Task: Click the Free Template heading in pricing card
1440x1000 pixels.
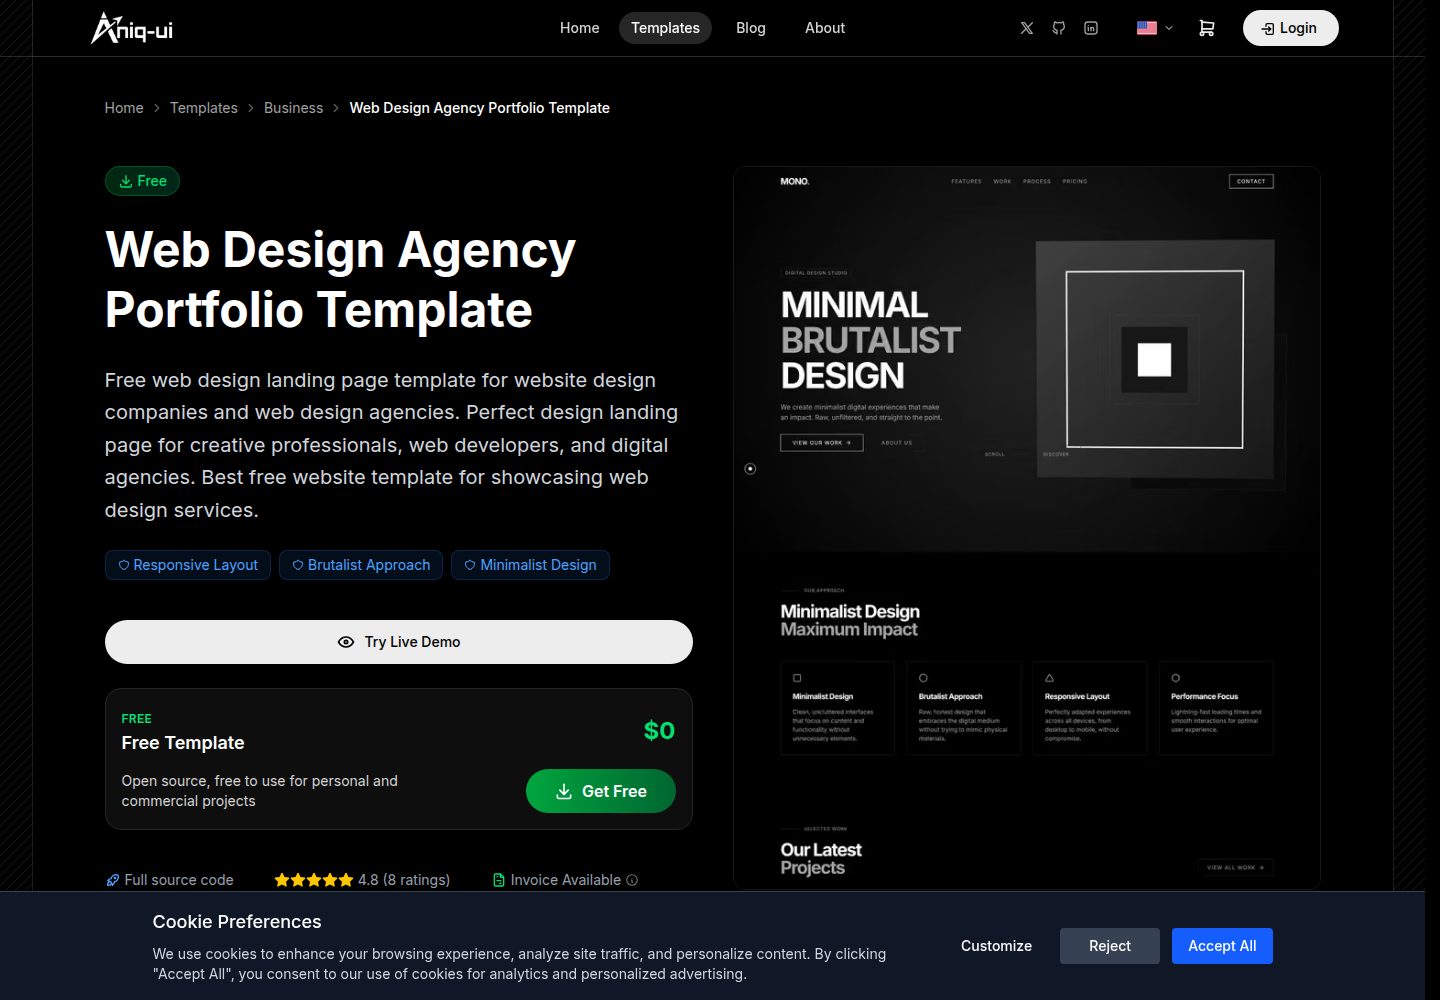Action: tap(183, 743)
